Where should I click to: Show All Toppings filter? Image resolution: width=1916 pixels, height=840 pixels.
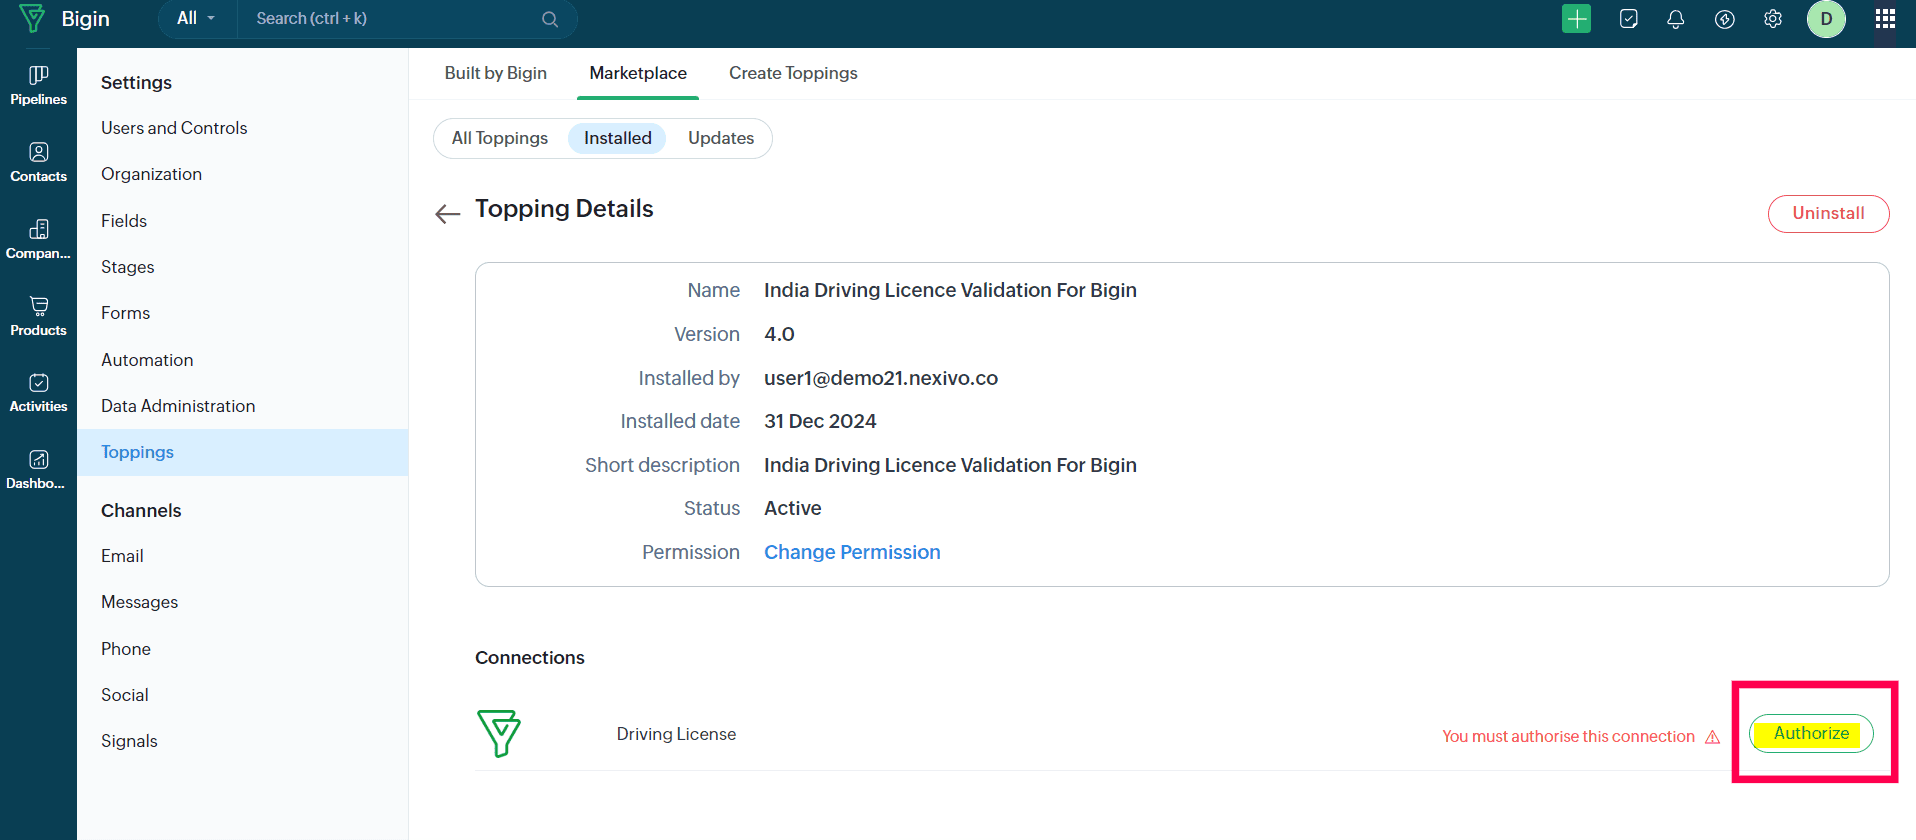coord(500,138)
